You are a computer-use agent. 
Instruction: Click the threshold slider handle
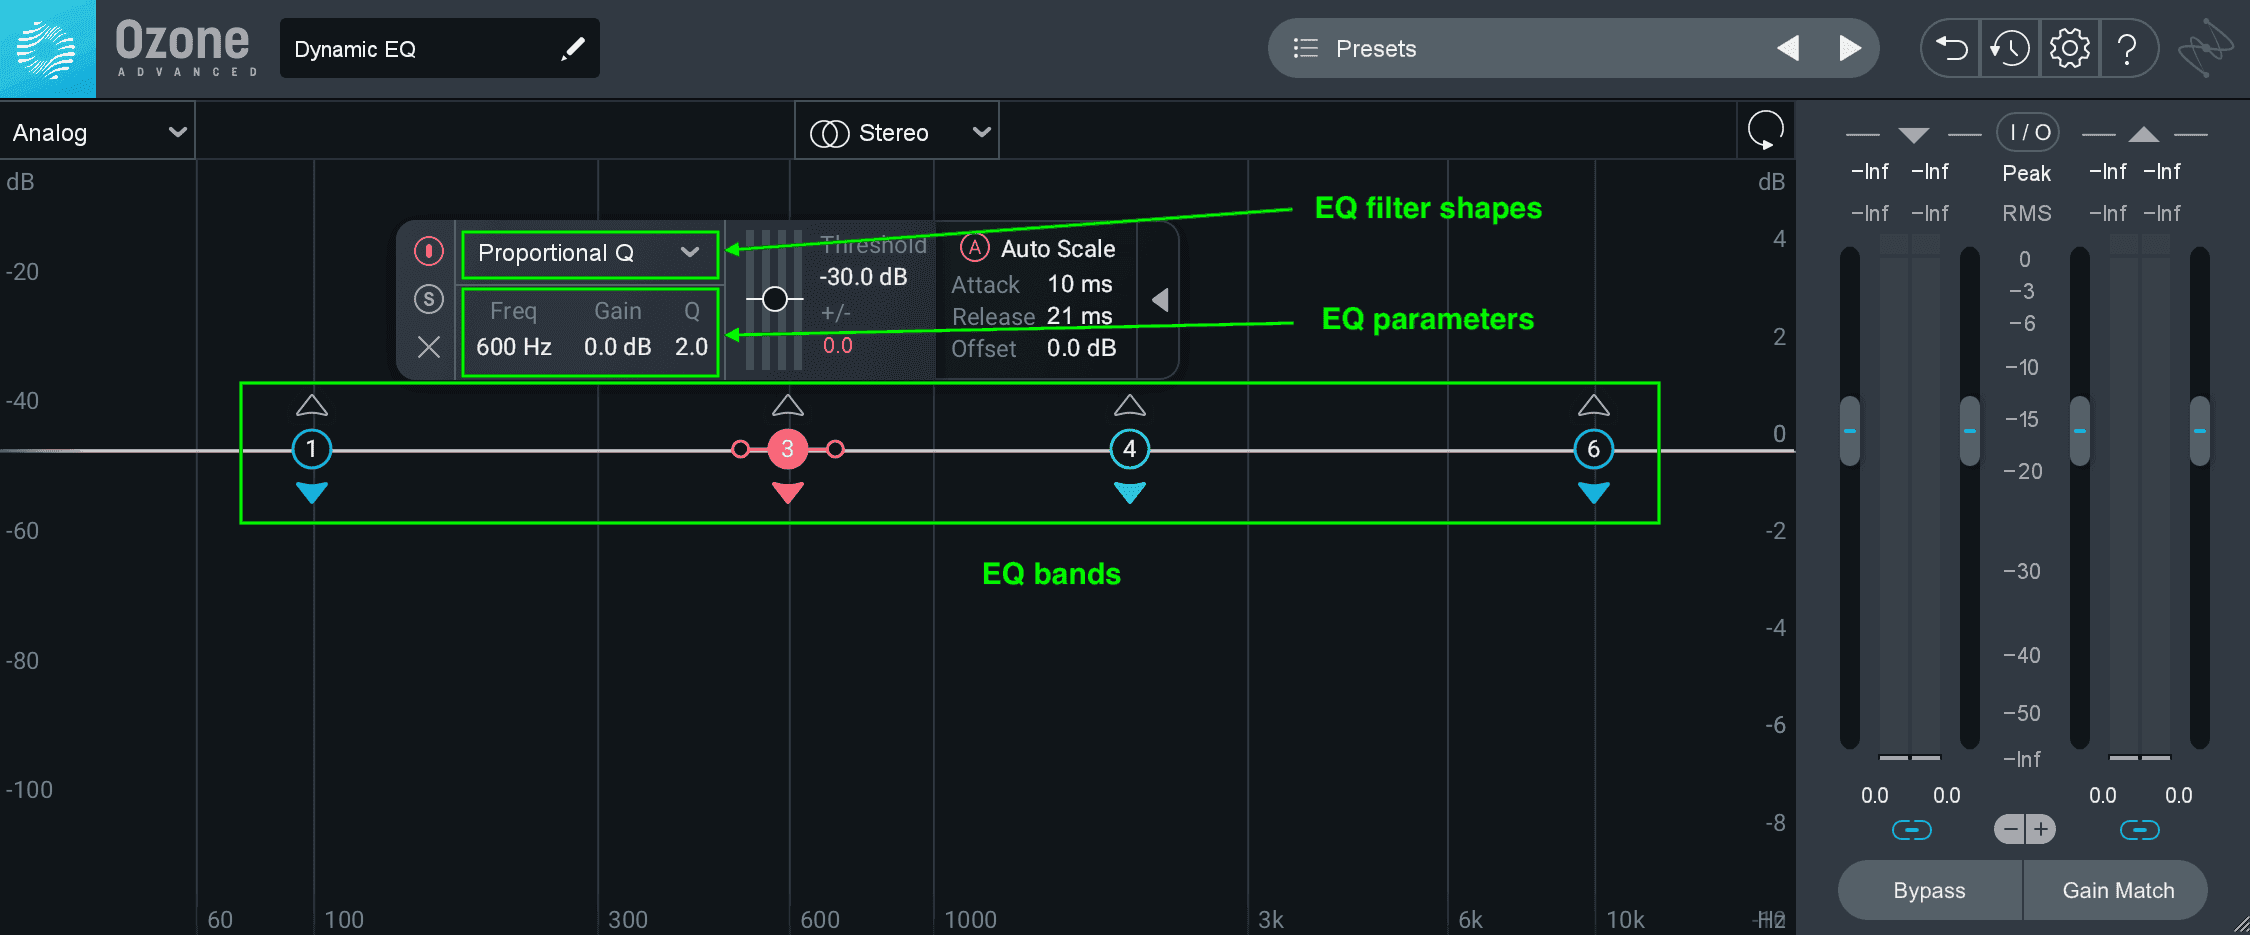pyautogui.click(x=774, y=298)
